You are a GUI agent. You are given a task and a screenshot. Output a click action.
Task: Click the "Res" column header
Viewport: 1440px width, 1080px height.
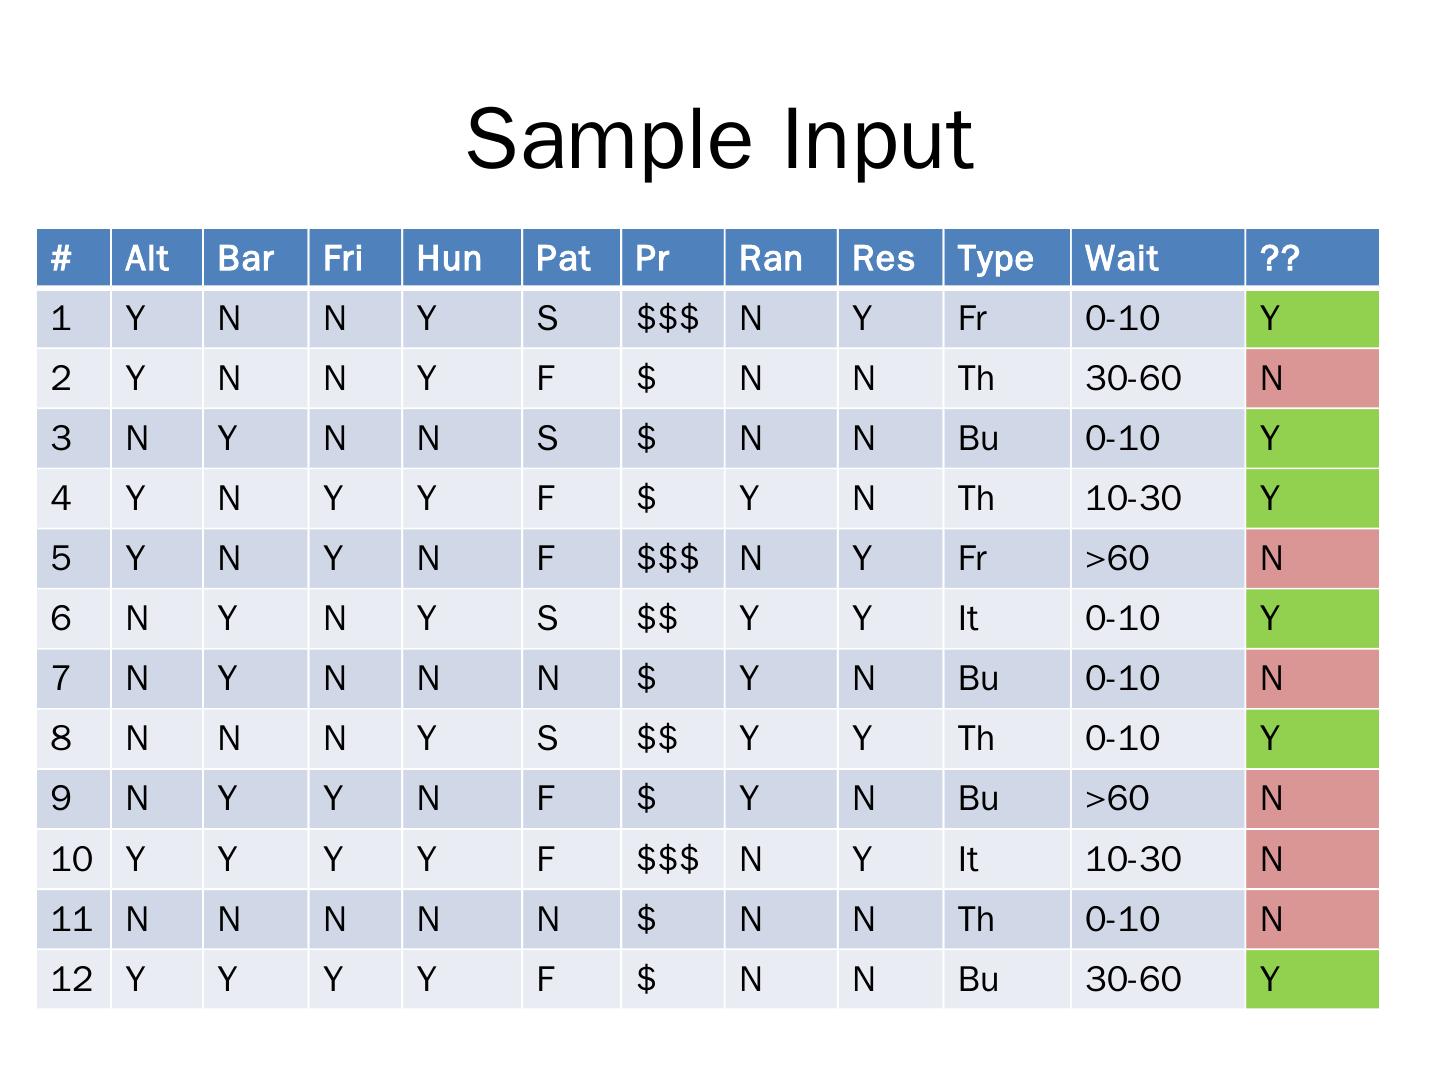(890, 258)
